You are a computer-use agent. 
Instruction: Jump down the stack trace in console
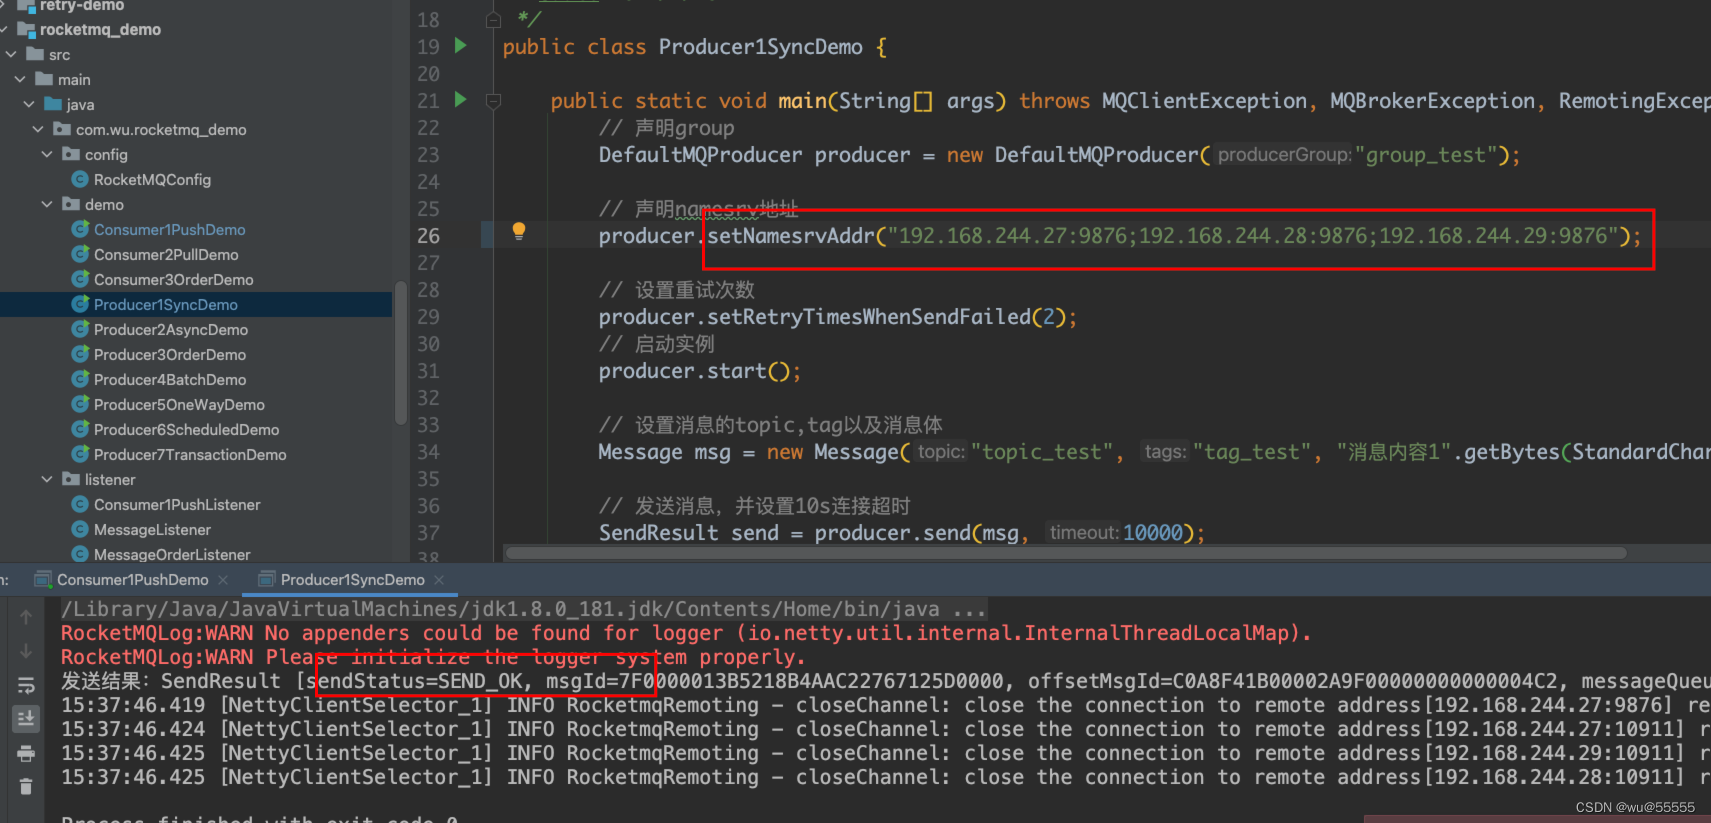(x=26, y=651)
